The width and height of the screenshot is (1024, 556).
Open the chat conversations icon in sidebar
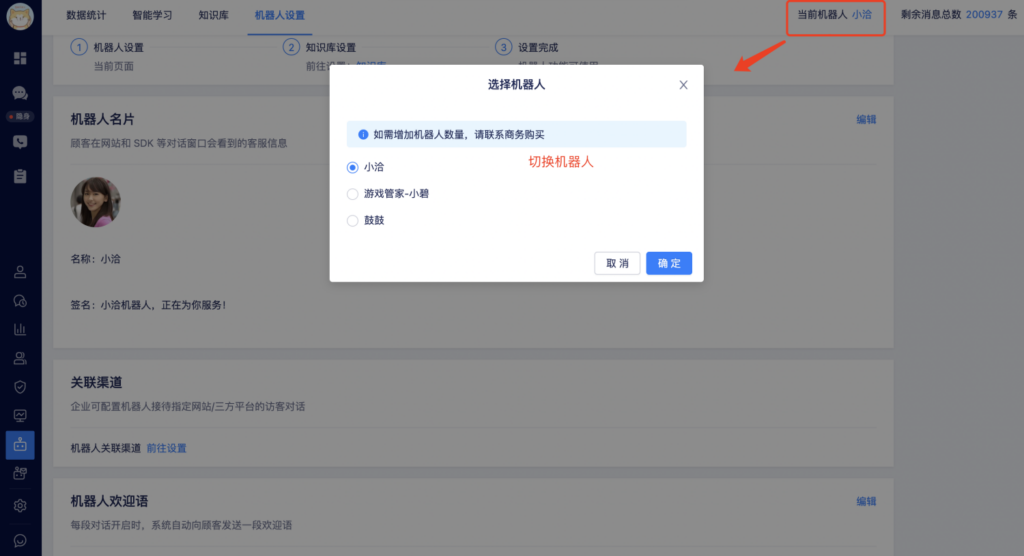(20, 93)
